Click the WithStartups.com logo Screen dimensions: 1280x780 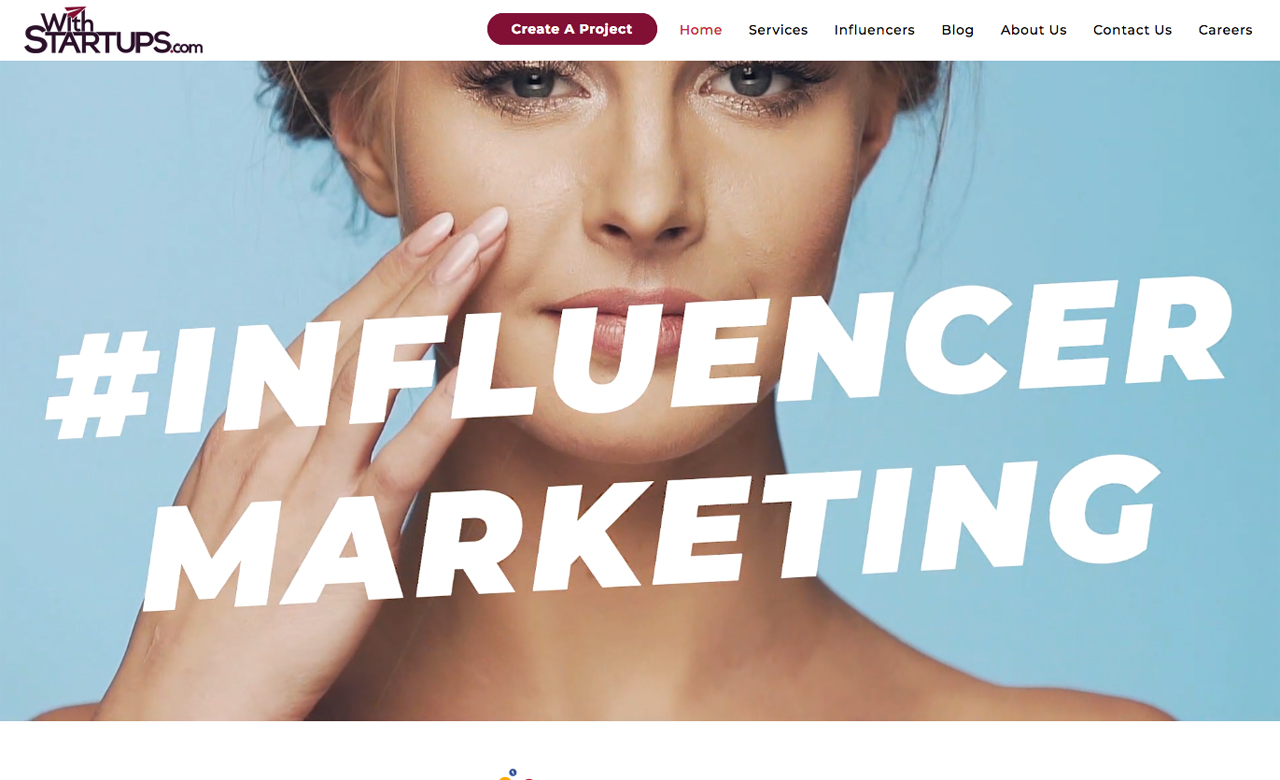(114, 30)
